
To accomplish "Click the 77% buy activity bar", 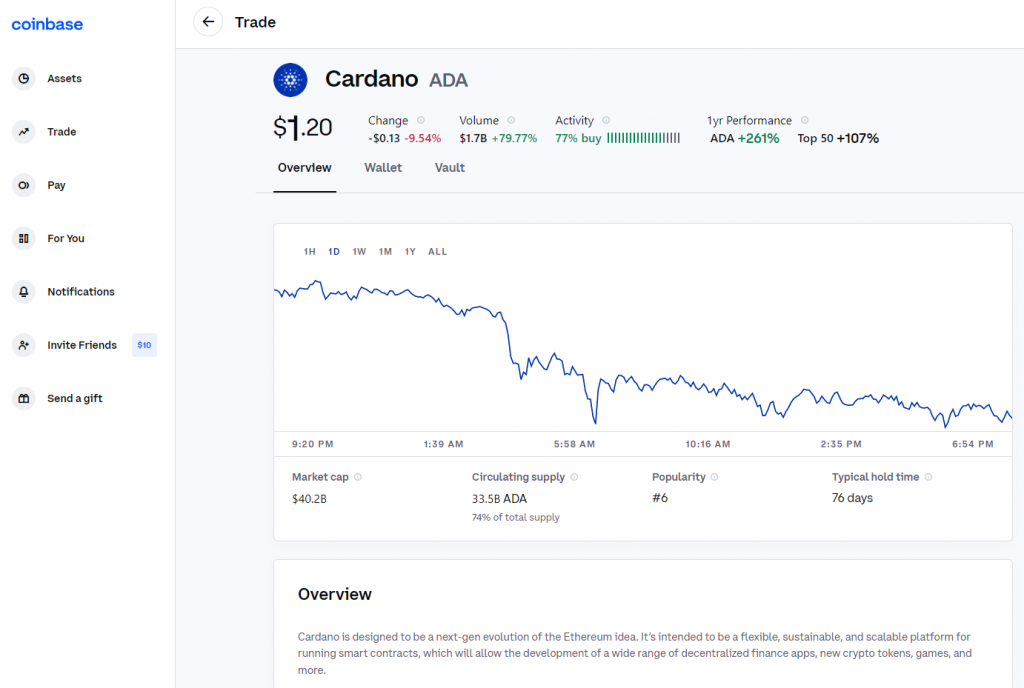I will (x=643, y=138).
